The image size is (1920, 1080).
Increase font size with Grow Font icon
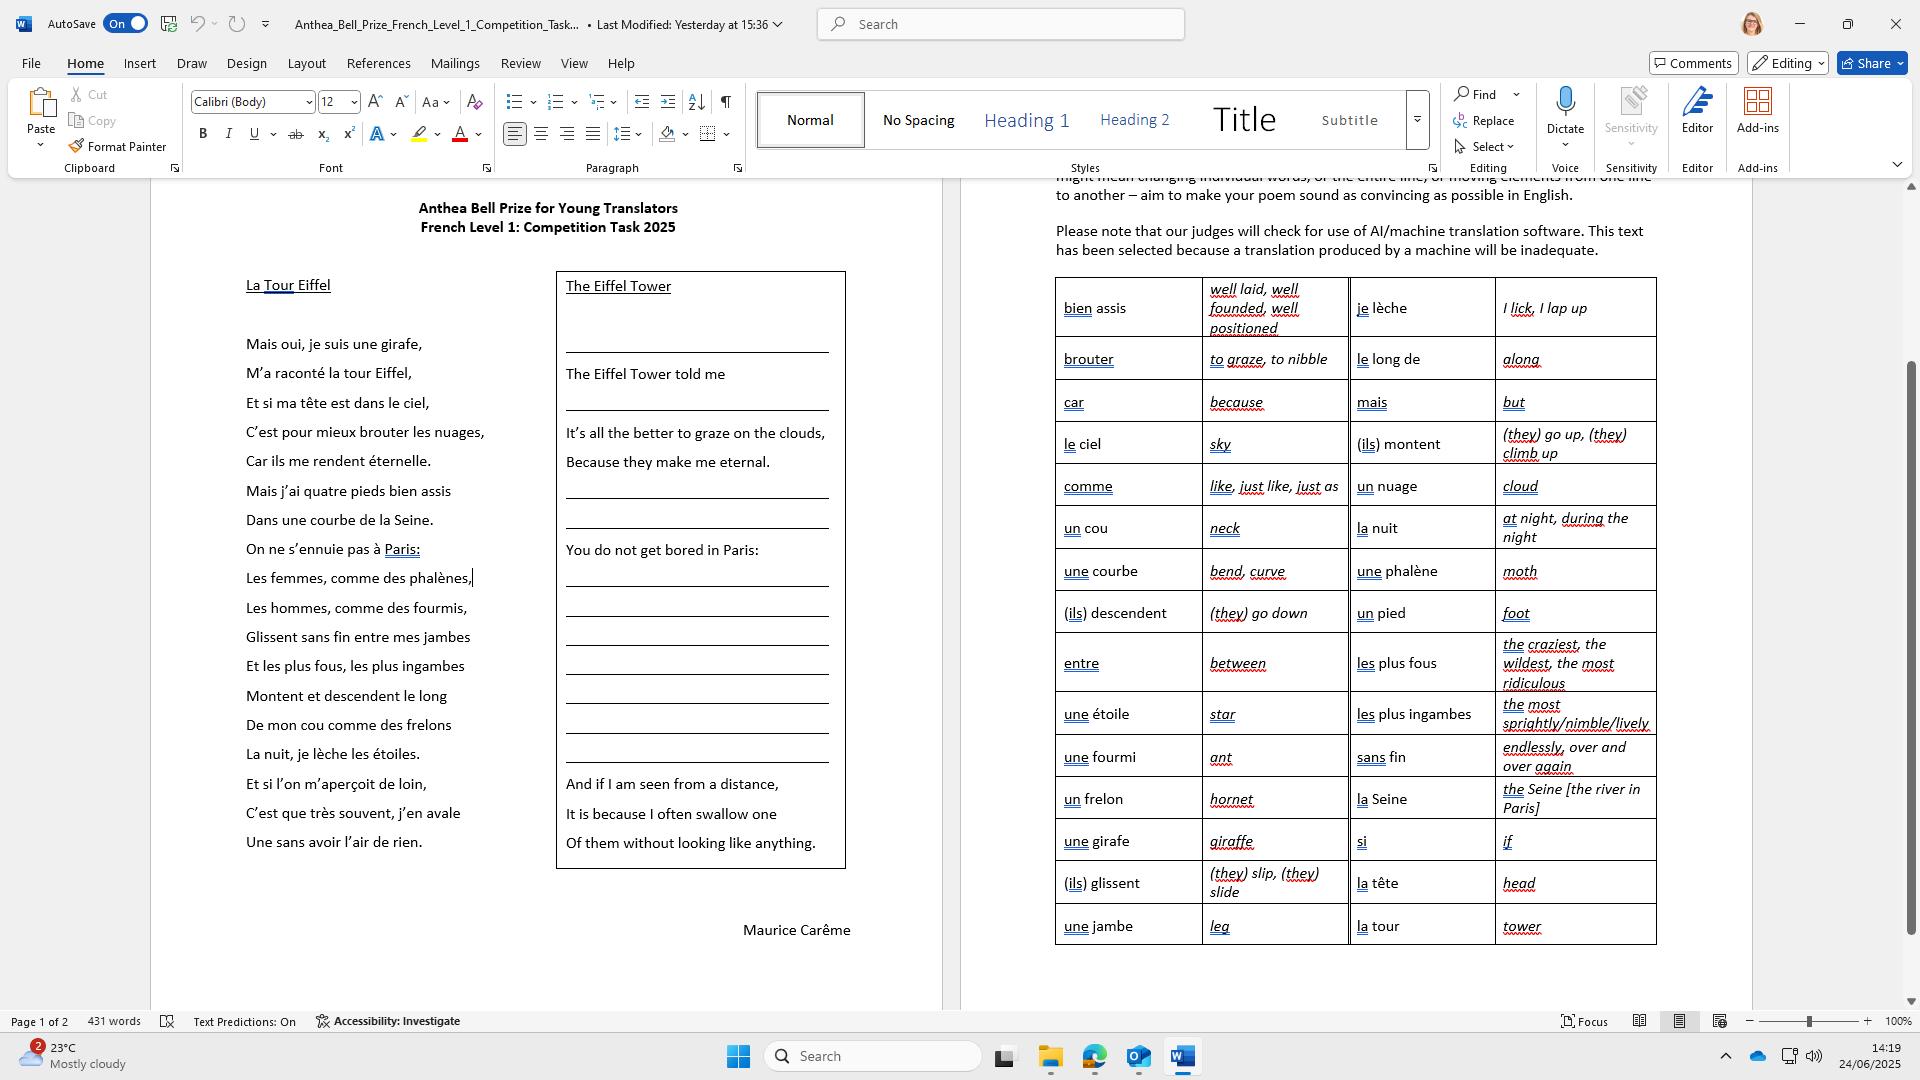coord(375,102)
